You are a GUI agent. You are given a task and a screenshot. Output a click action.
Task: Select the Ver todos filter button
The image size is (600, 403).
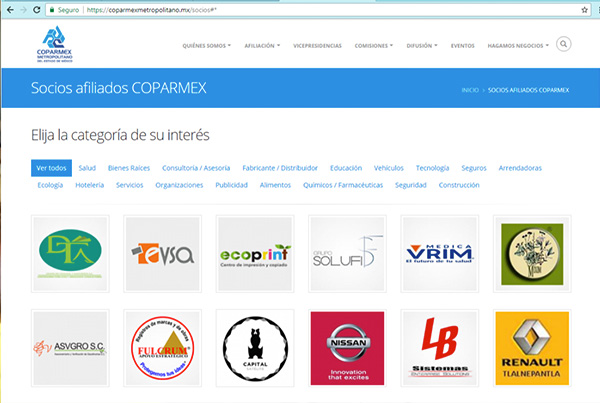pos(51,168)
